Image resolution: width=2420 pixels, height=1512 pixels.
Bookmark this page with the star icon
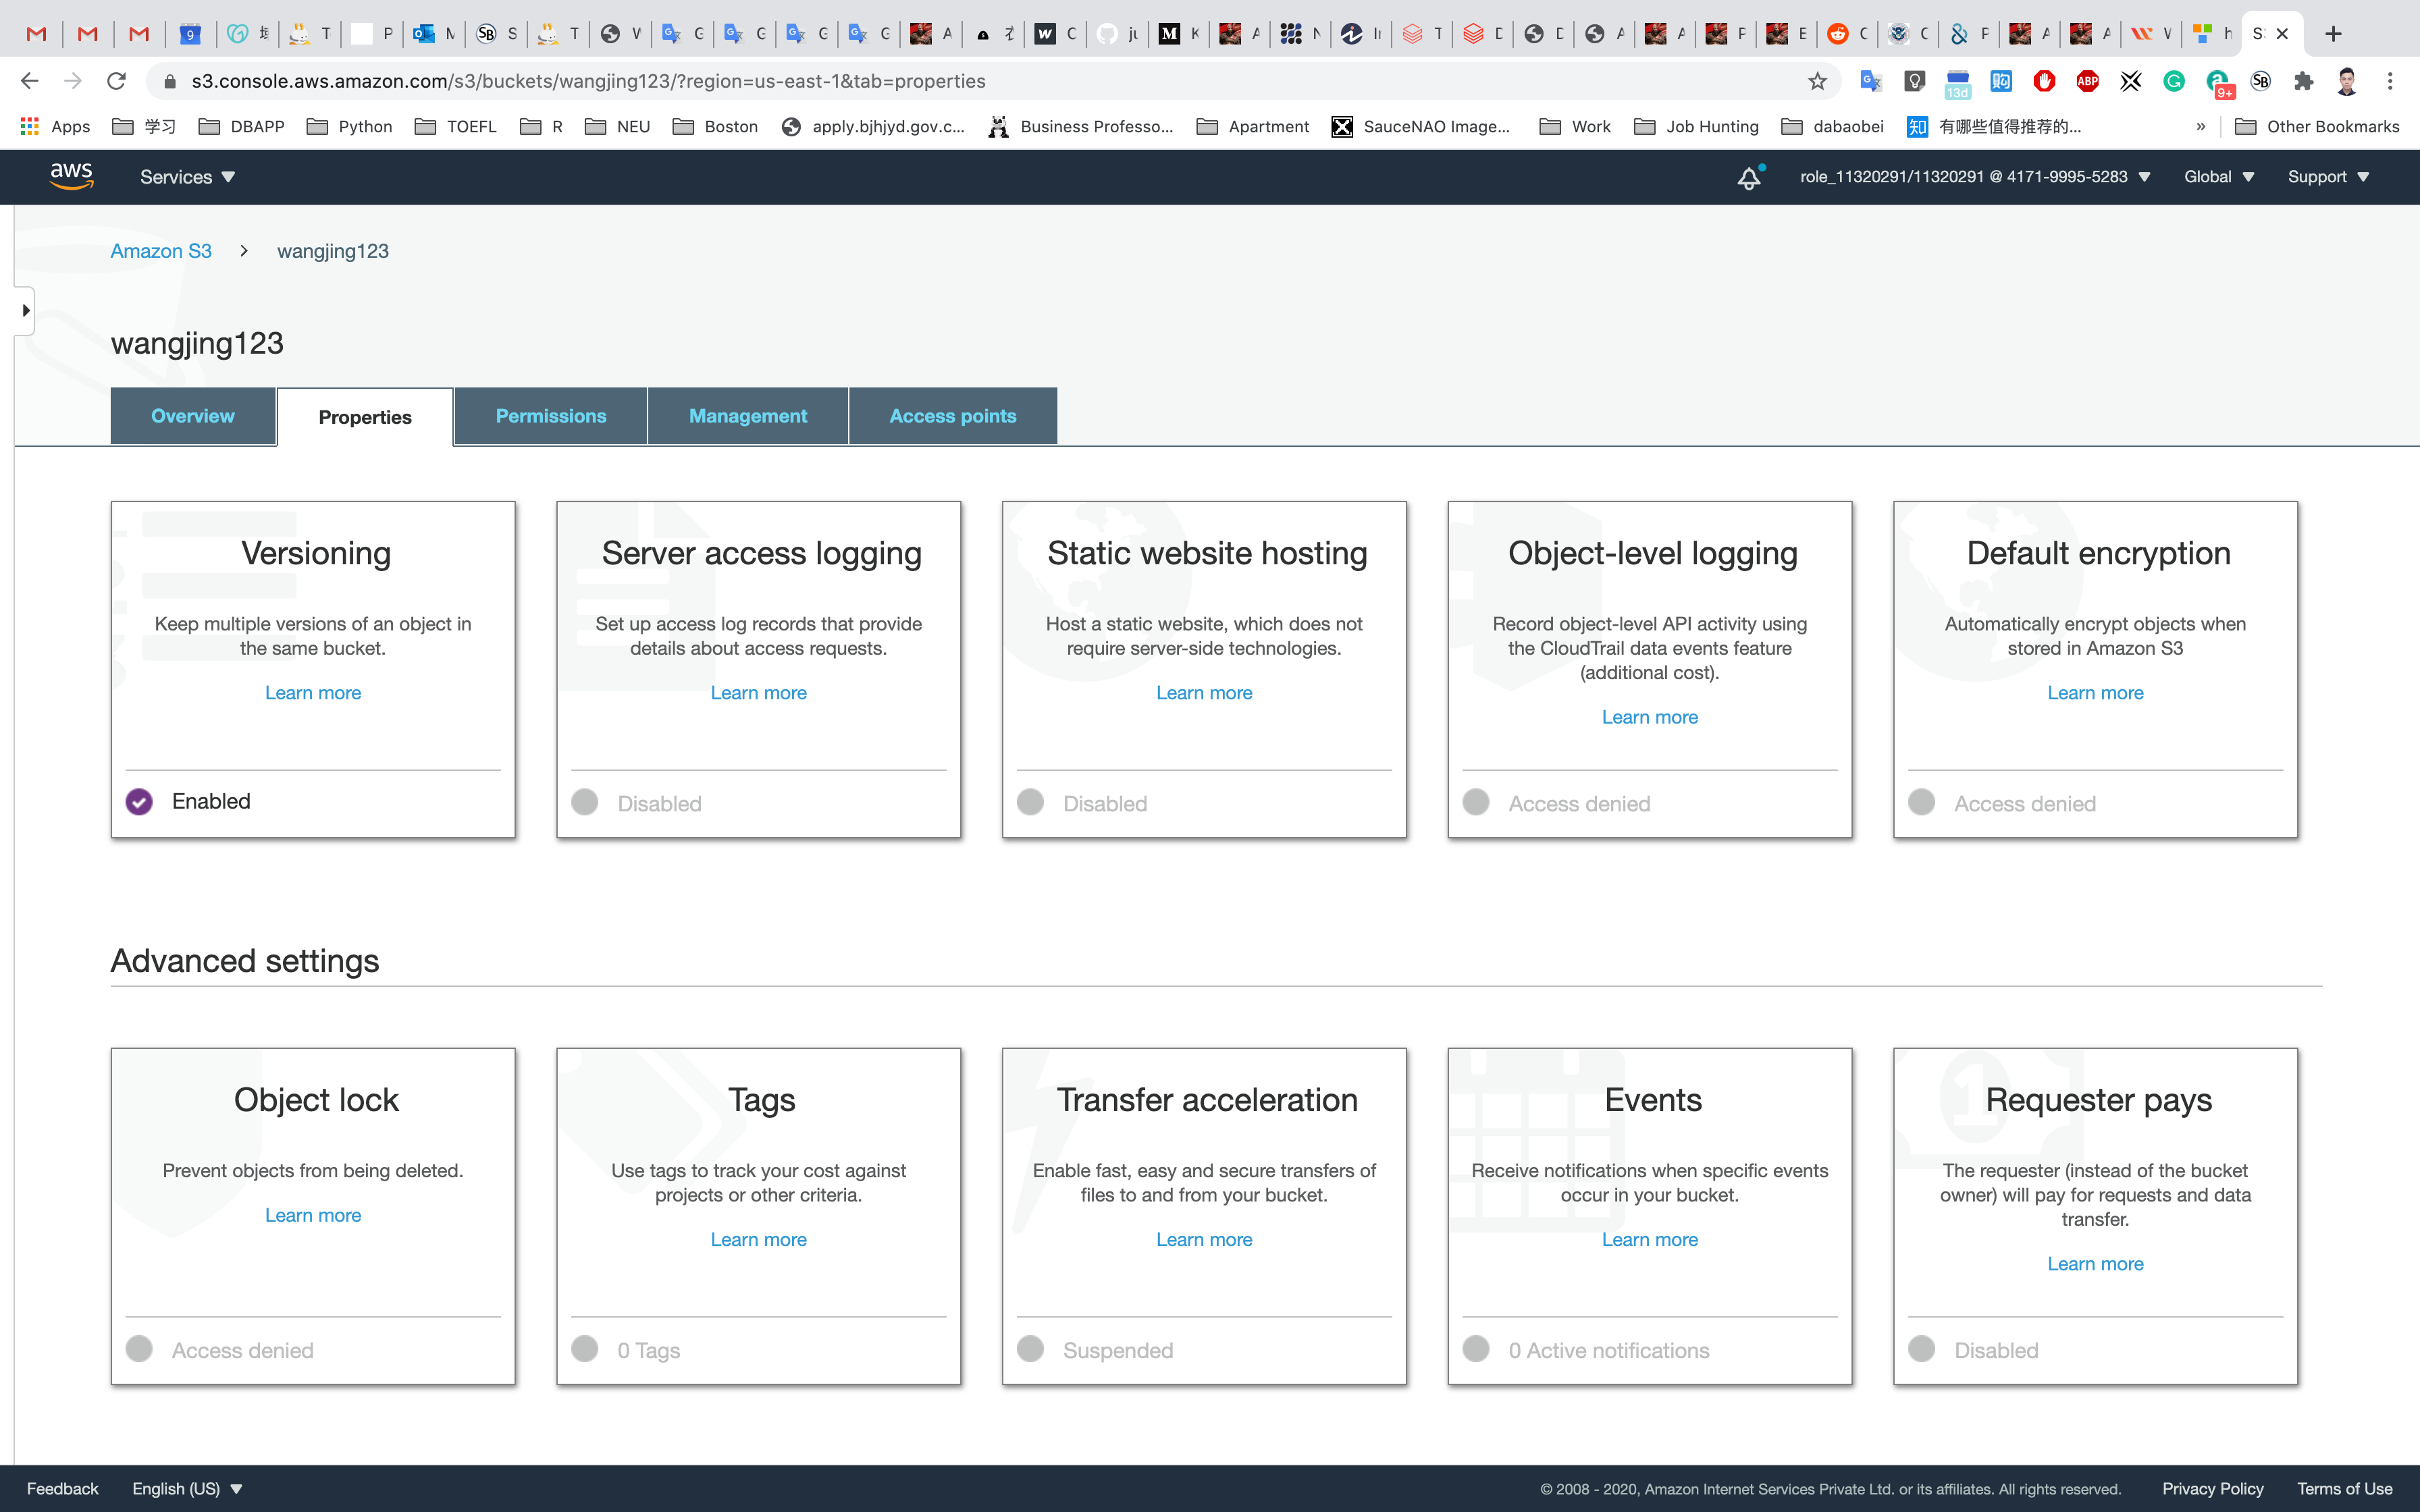tap(1817, 81)
